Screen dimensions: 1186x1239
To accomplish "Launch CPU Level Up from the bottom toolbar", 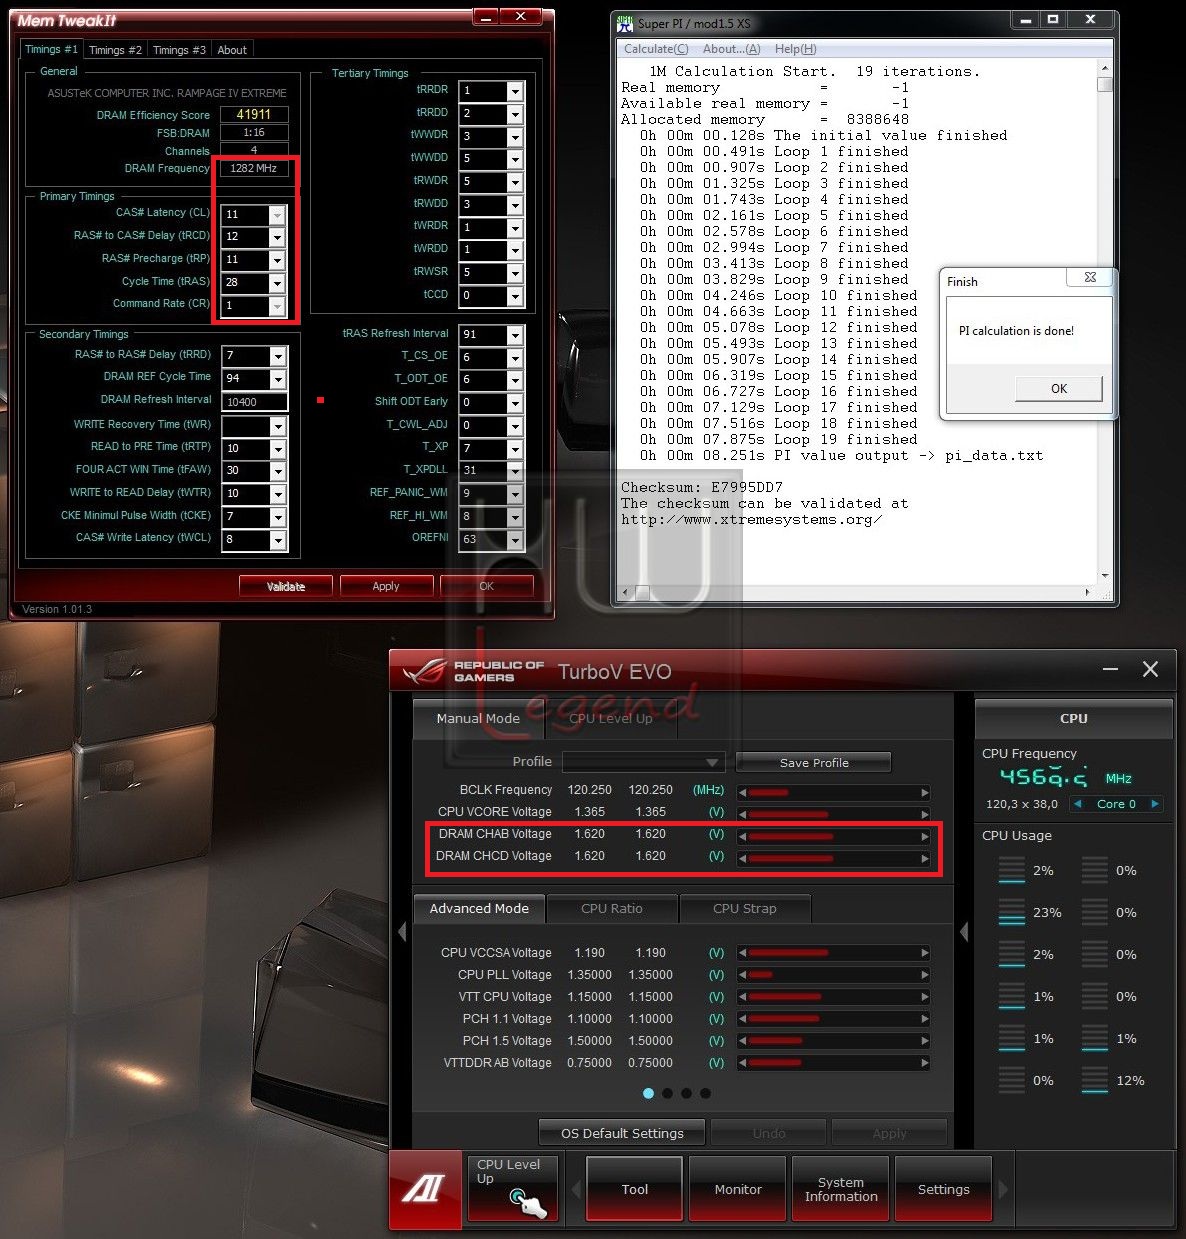I will [514, 1189].
